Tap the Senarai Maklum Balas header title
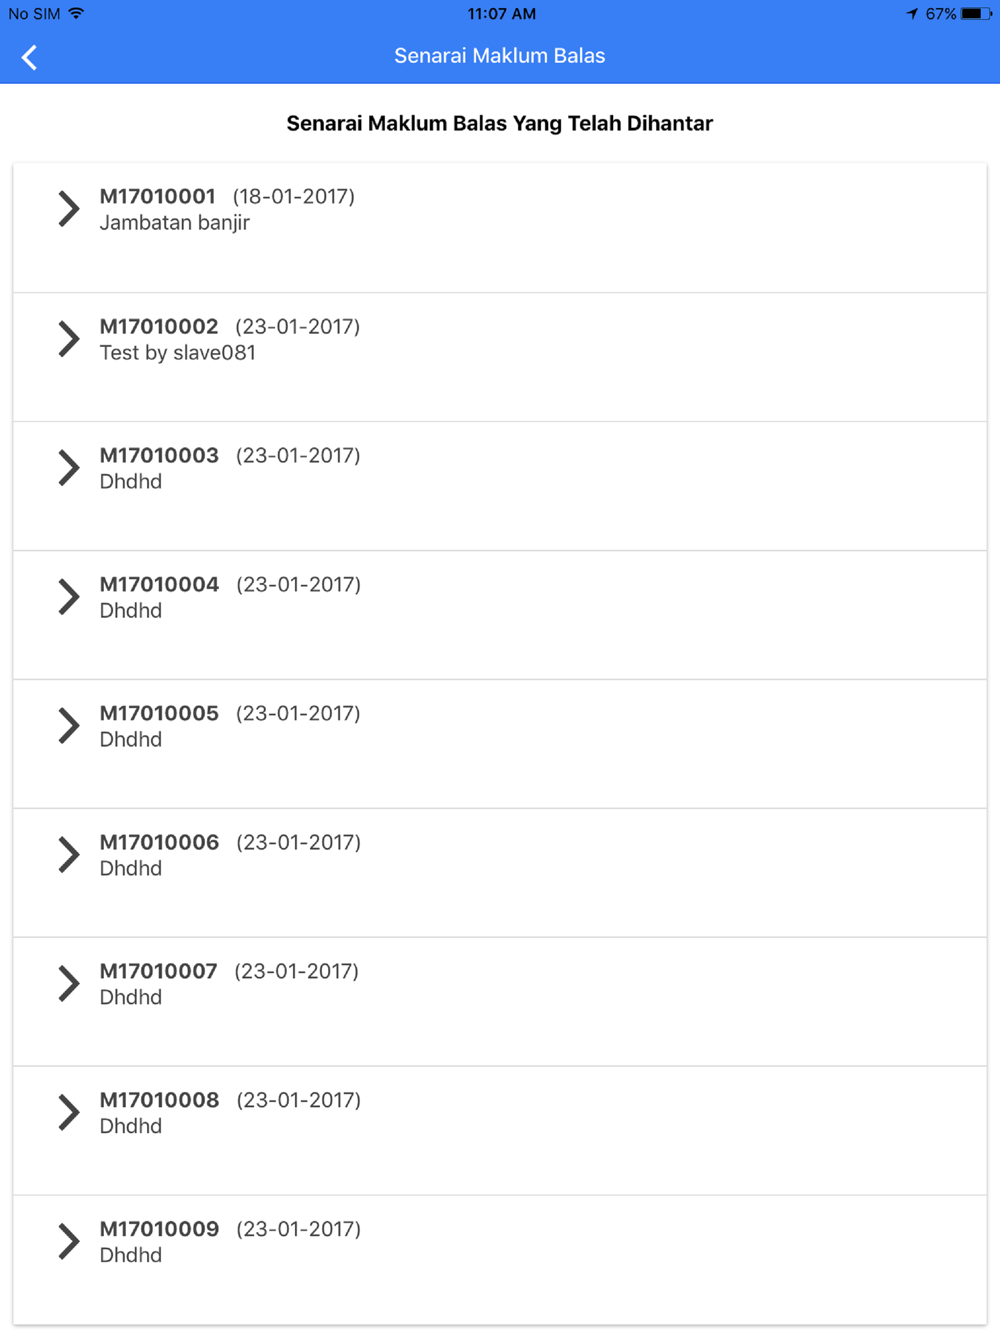1000x1334 pixels. pos(499,56)
